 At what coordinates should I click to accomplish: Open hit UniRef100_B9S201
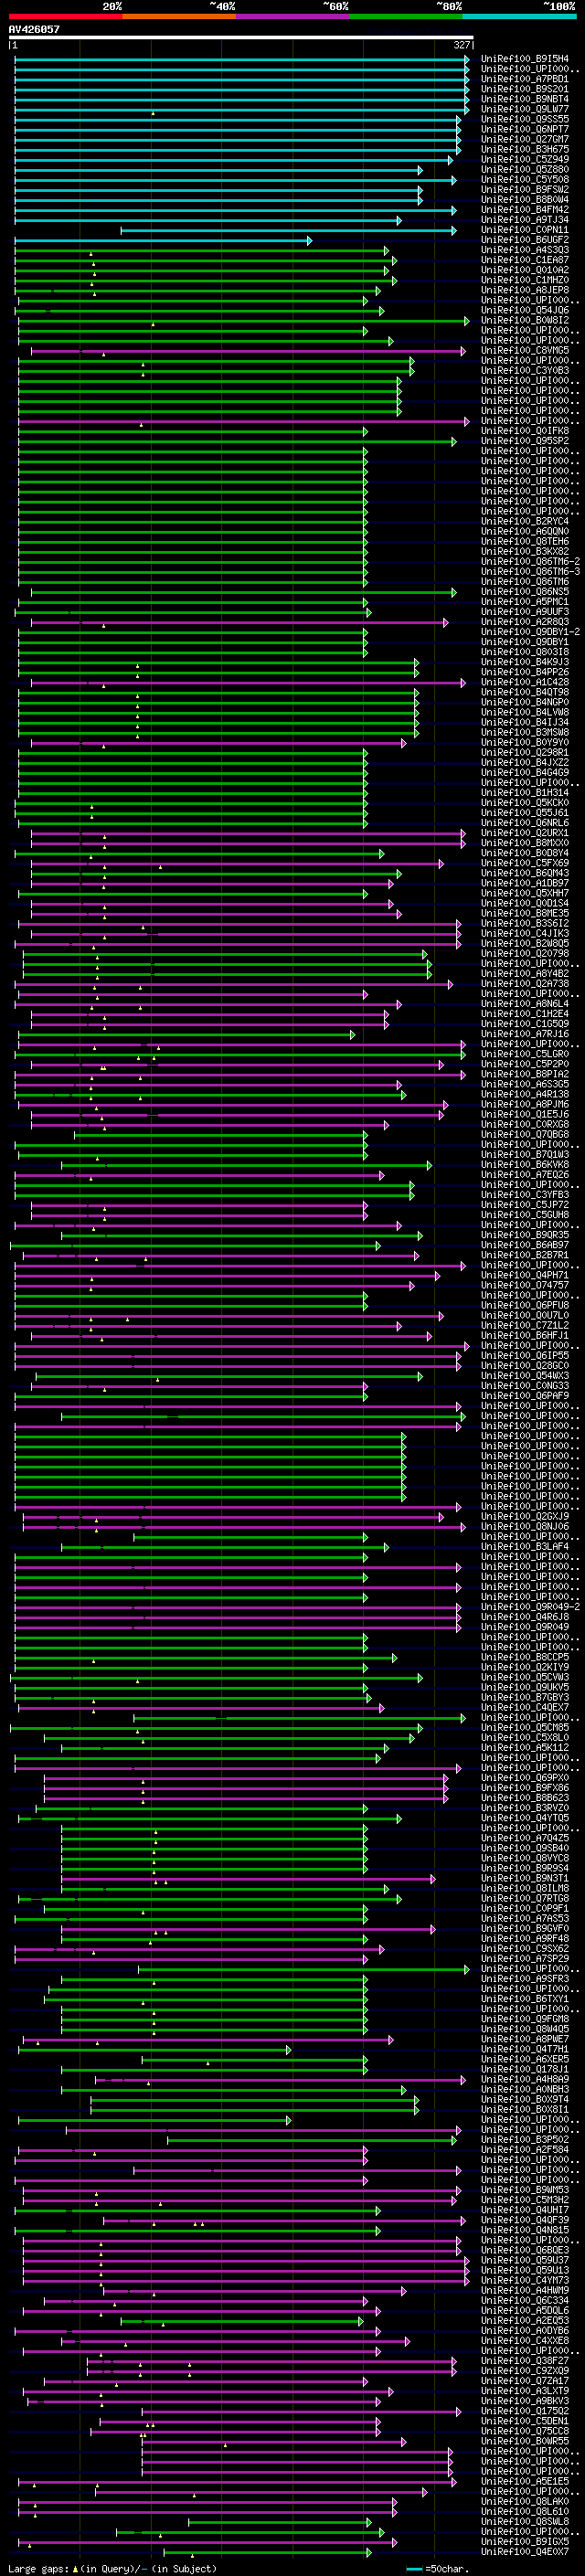click(x=525, y=89)
